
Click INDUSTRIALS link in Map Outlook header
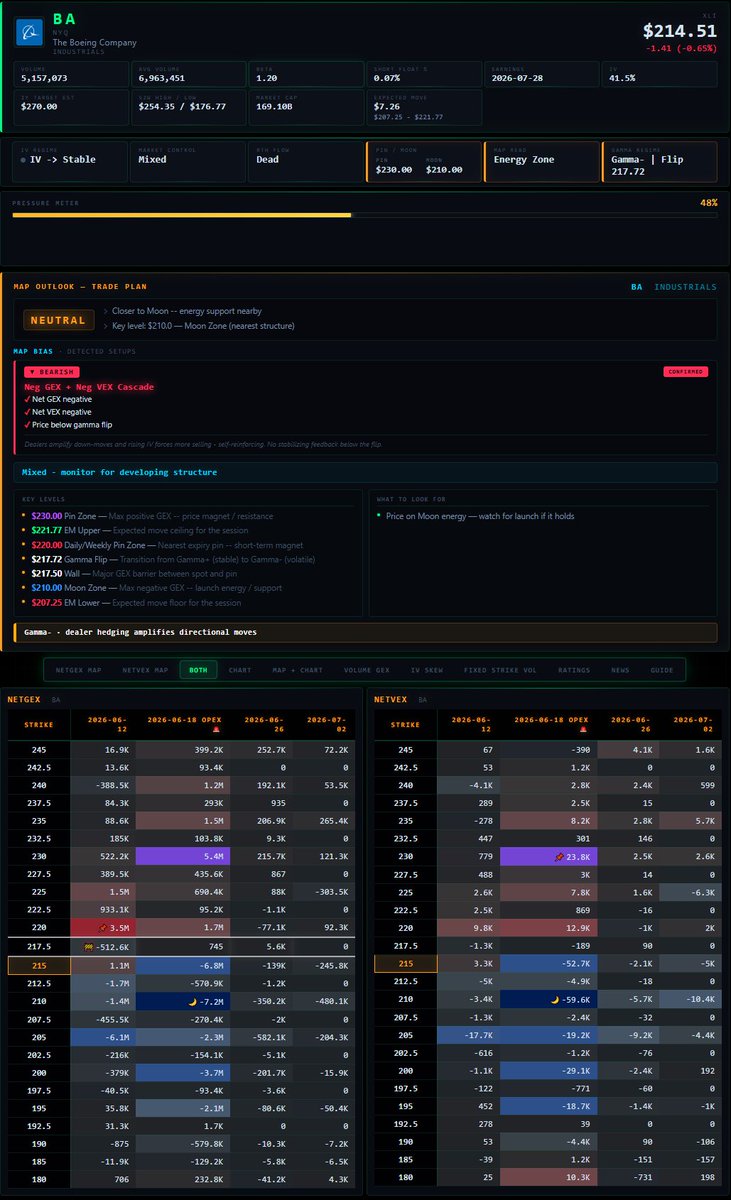[x=685, y=287]
